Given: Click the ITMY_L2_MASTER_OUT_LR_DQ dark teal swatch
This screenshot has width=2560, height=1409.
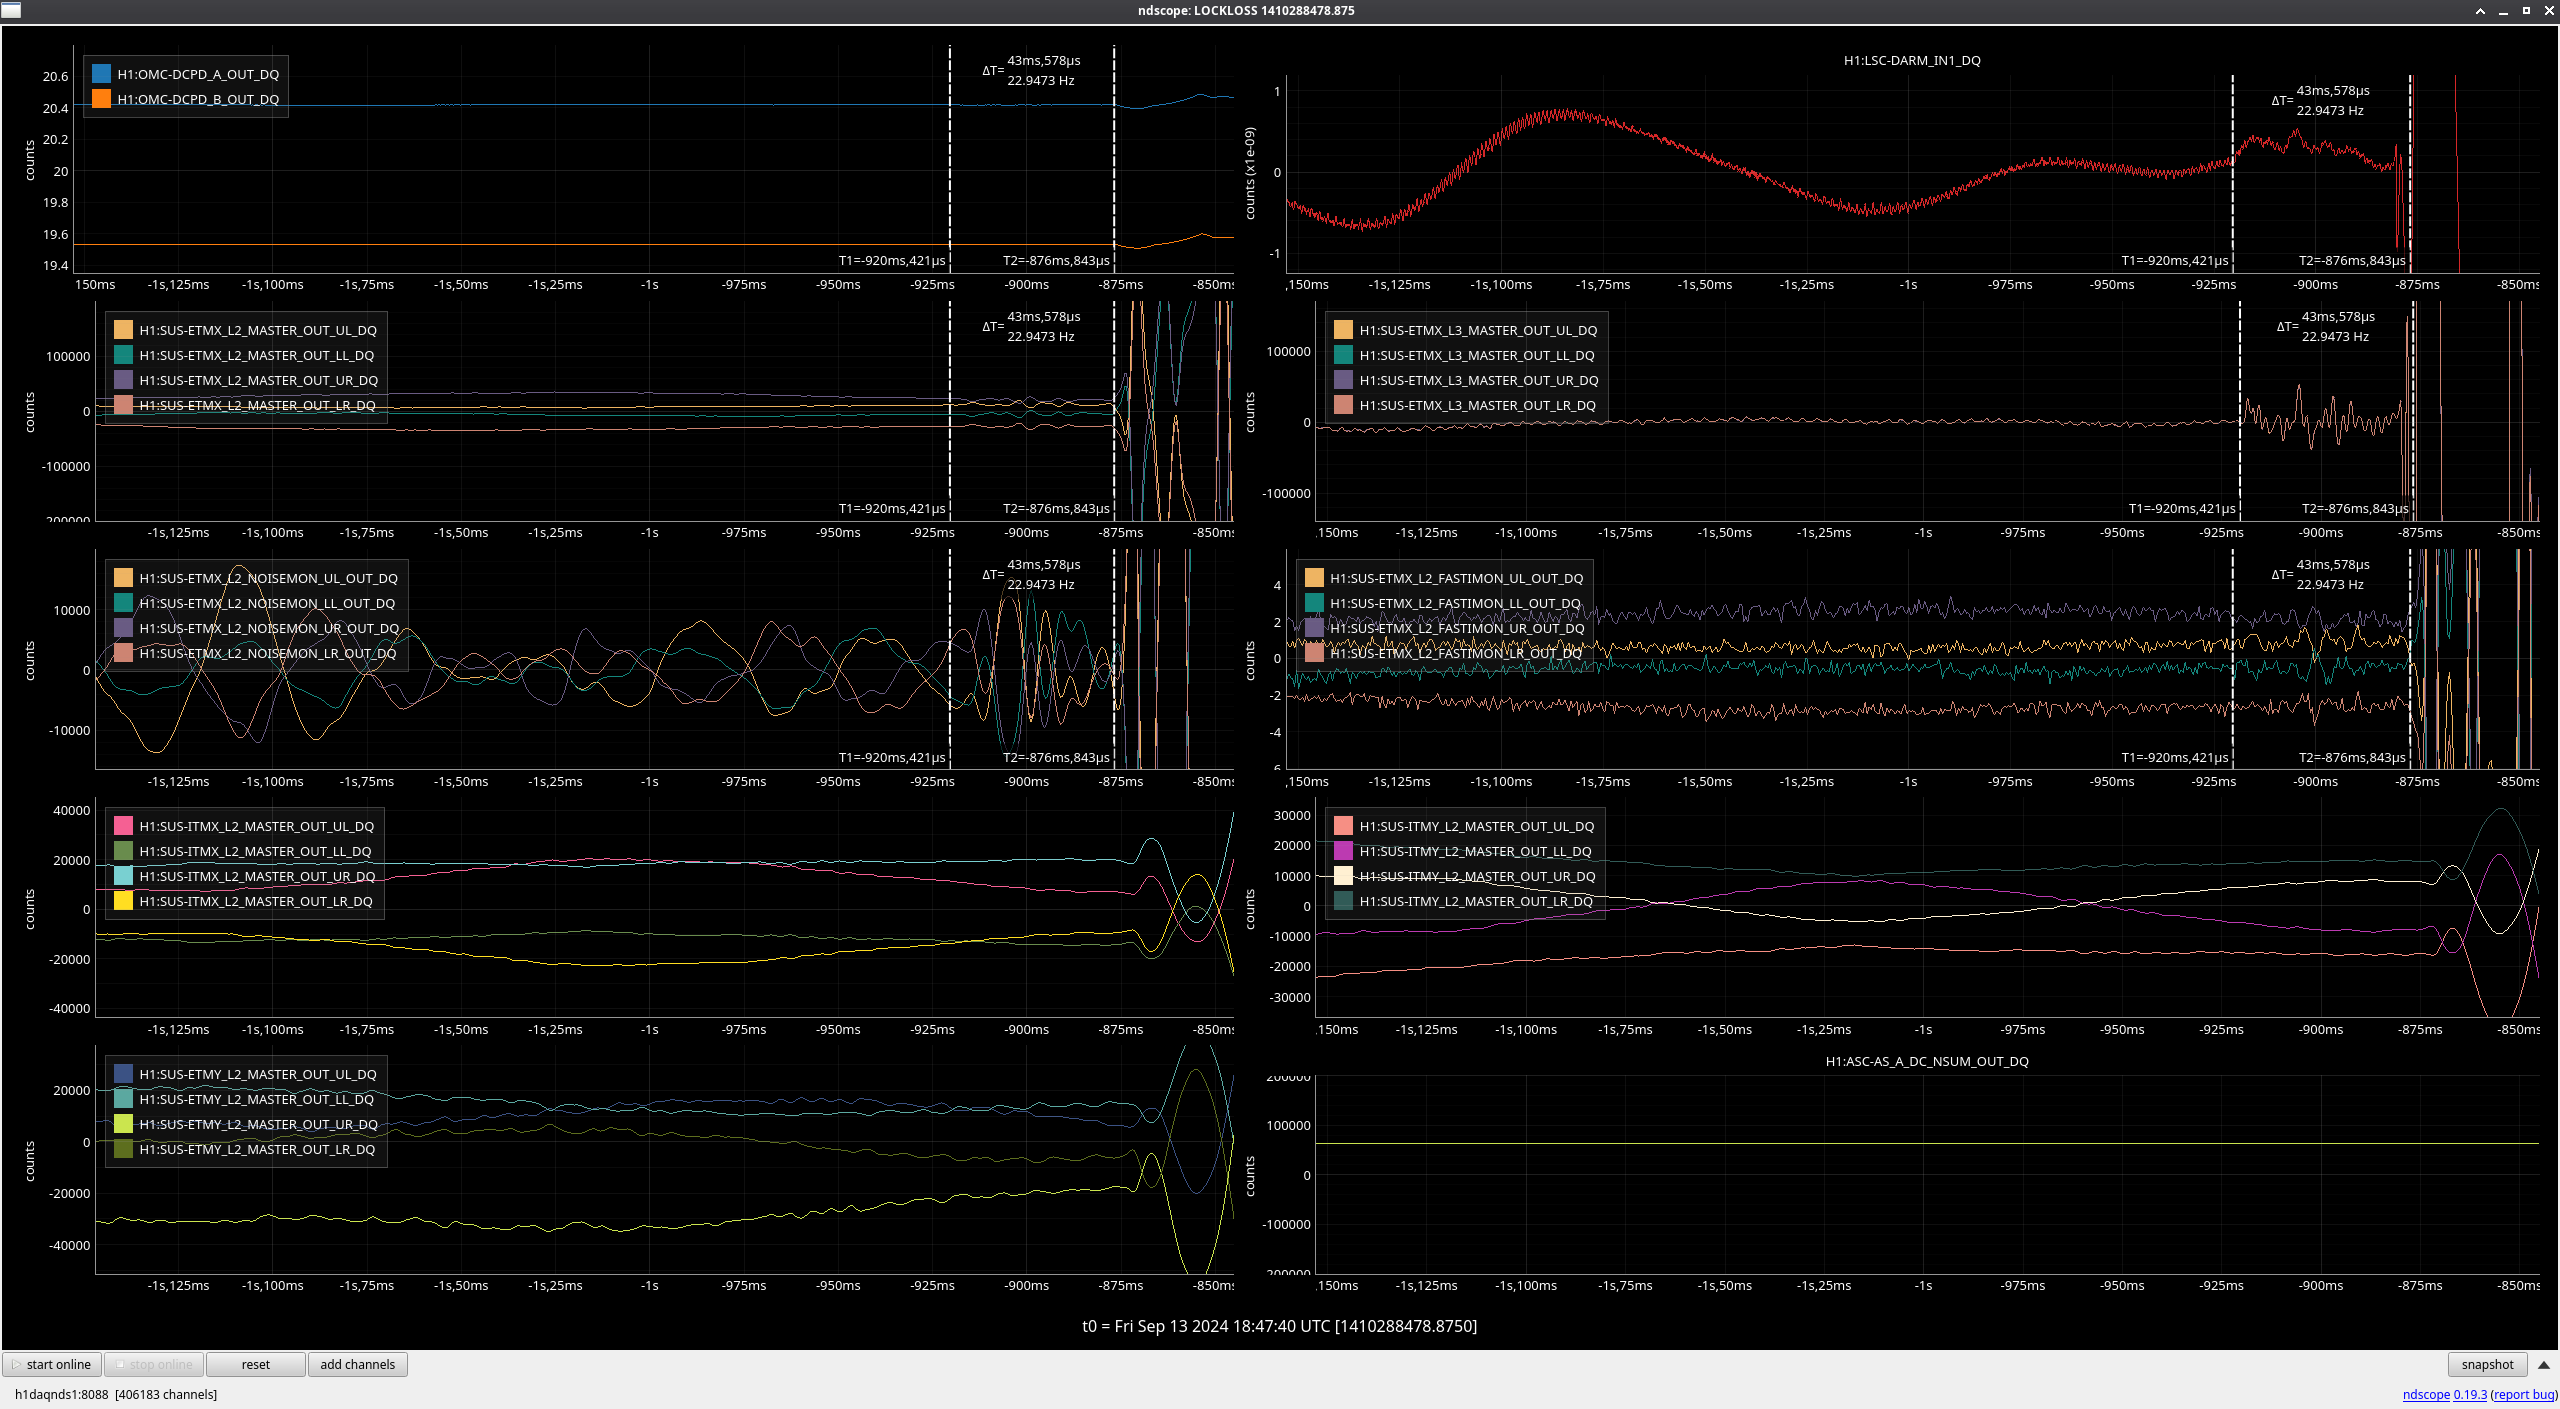Looking at the screenshot, I should coord(1343,901).
